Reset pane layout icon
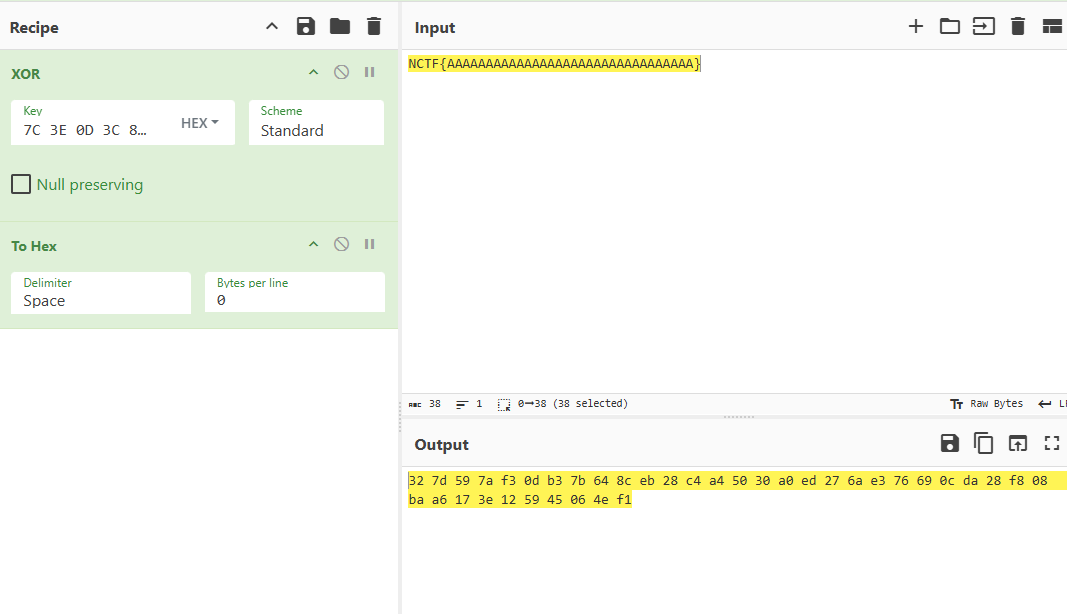This screenshot has height=614, width=1067. pos(1052,27)
